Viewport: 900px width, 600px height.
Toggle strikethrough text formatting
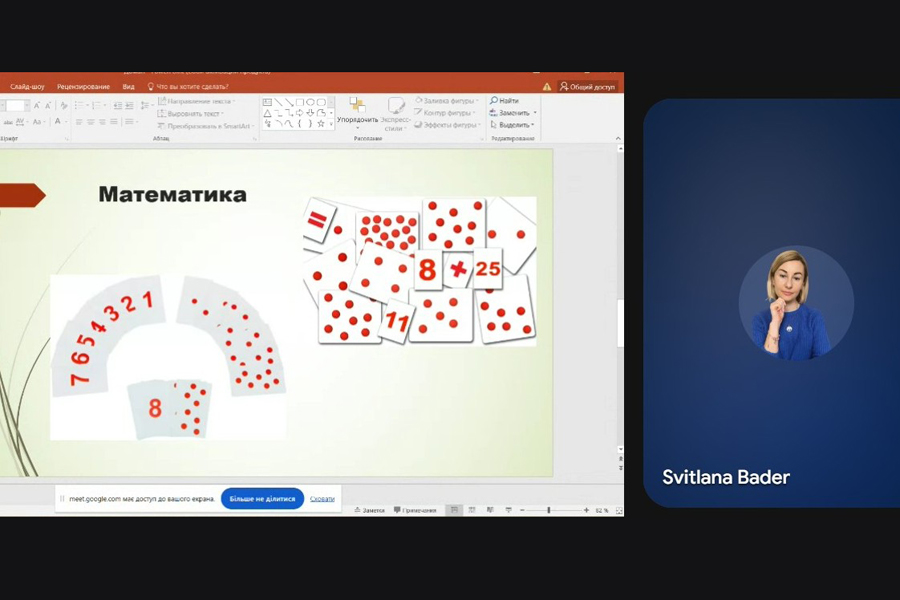point(9,122)
